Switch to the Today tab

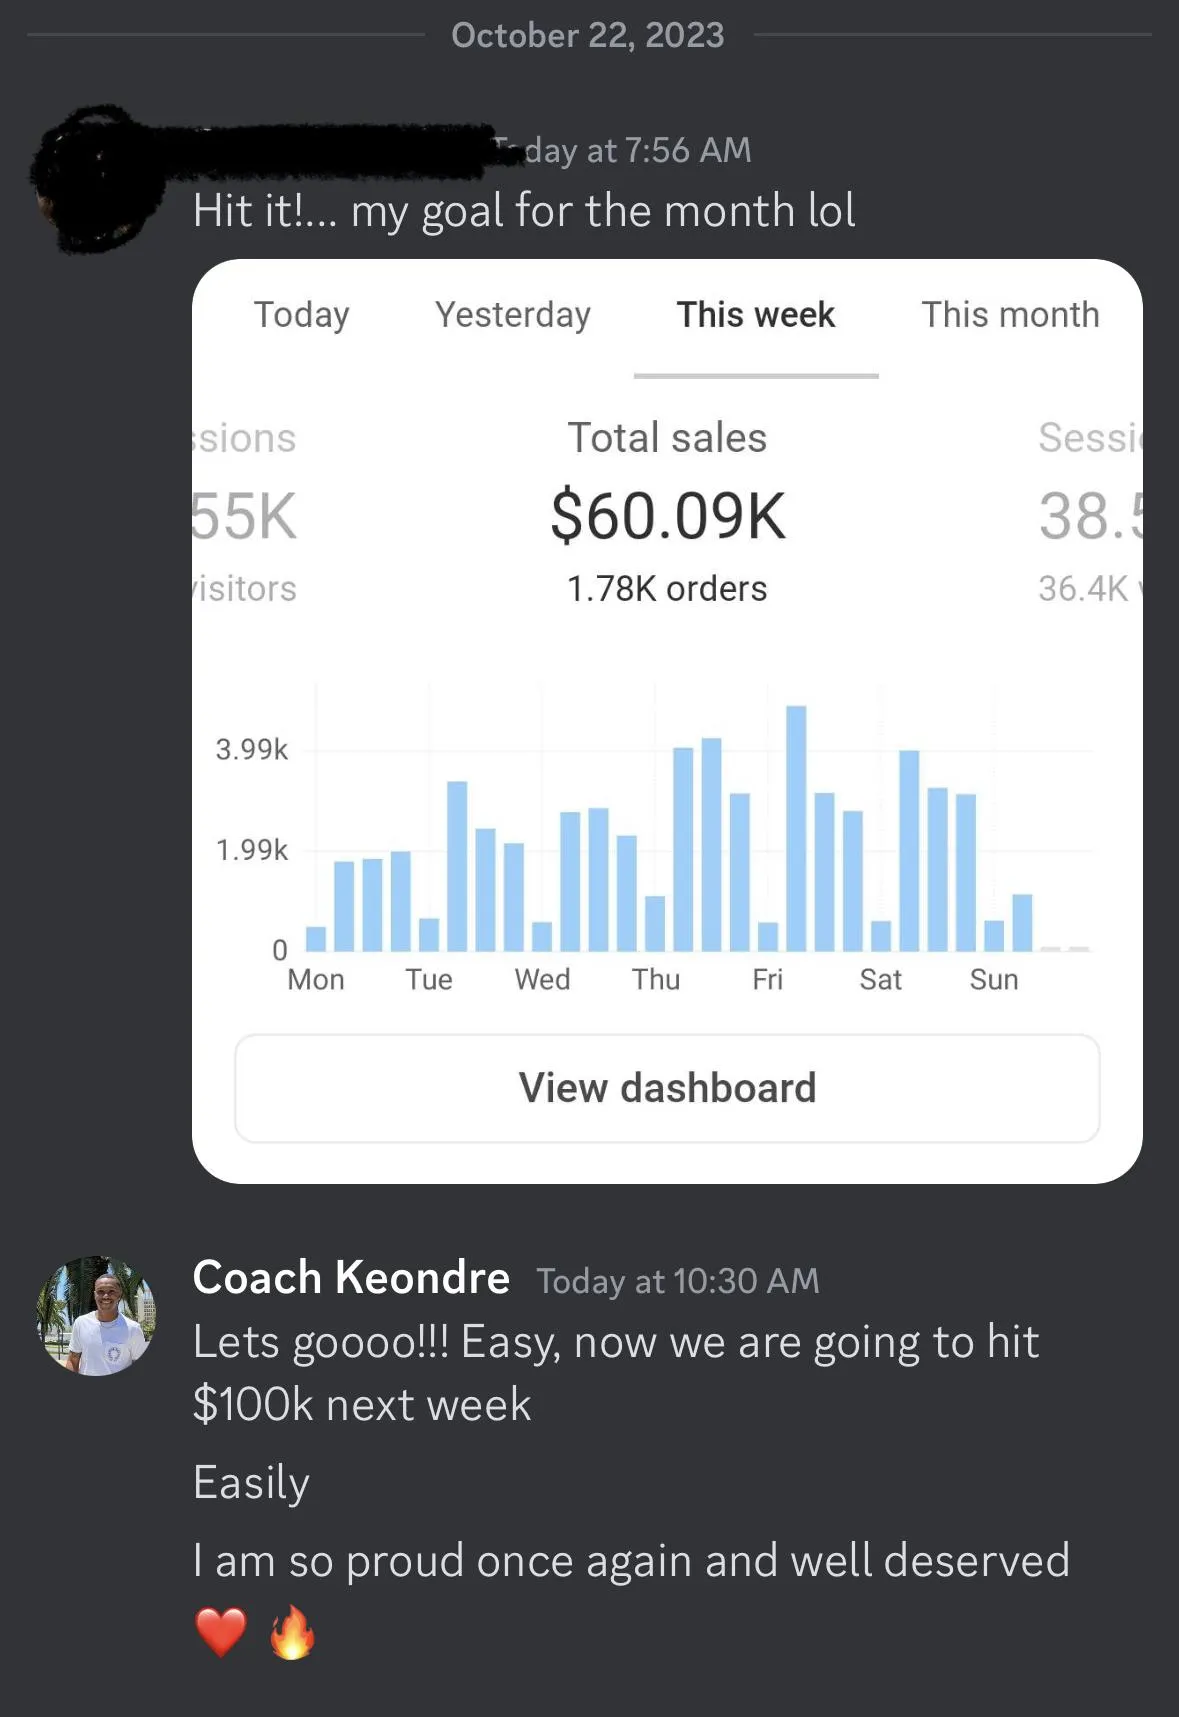[x=301, y=315]
